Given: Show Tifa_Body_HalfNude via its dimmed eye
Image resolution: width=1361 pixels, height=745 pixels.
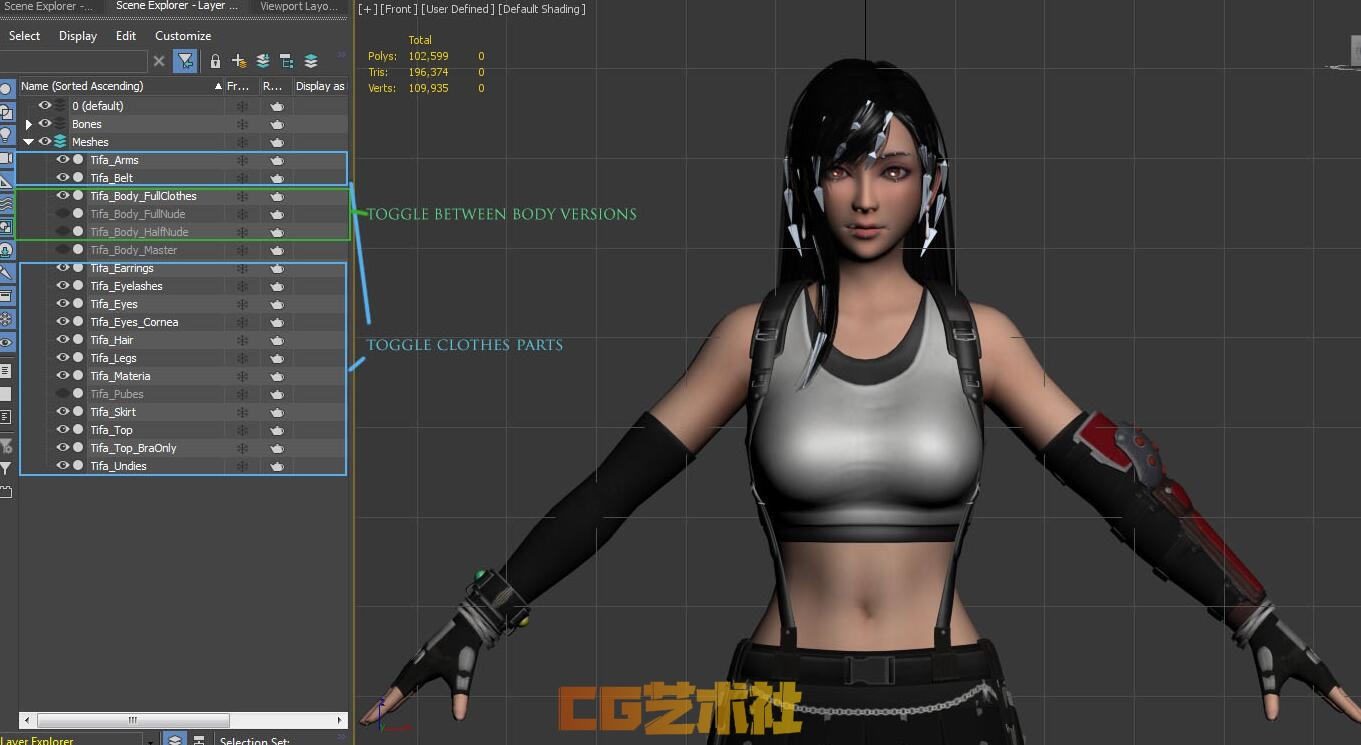Looking at the screenshot, I should coord(63,232).
